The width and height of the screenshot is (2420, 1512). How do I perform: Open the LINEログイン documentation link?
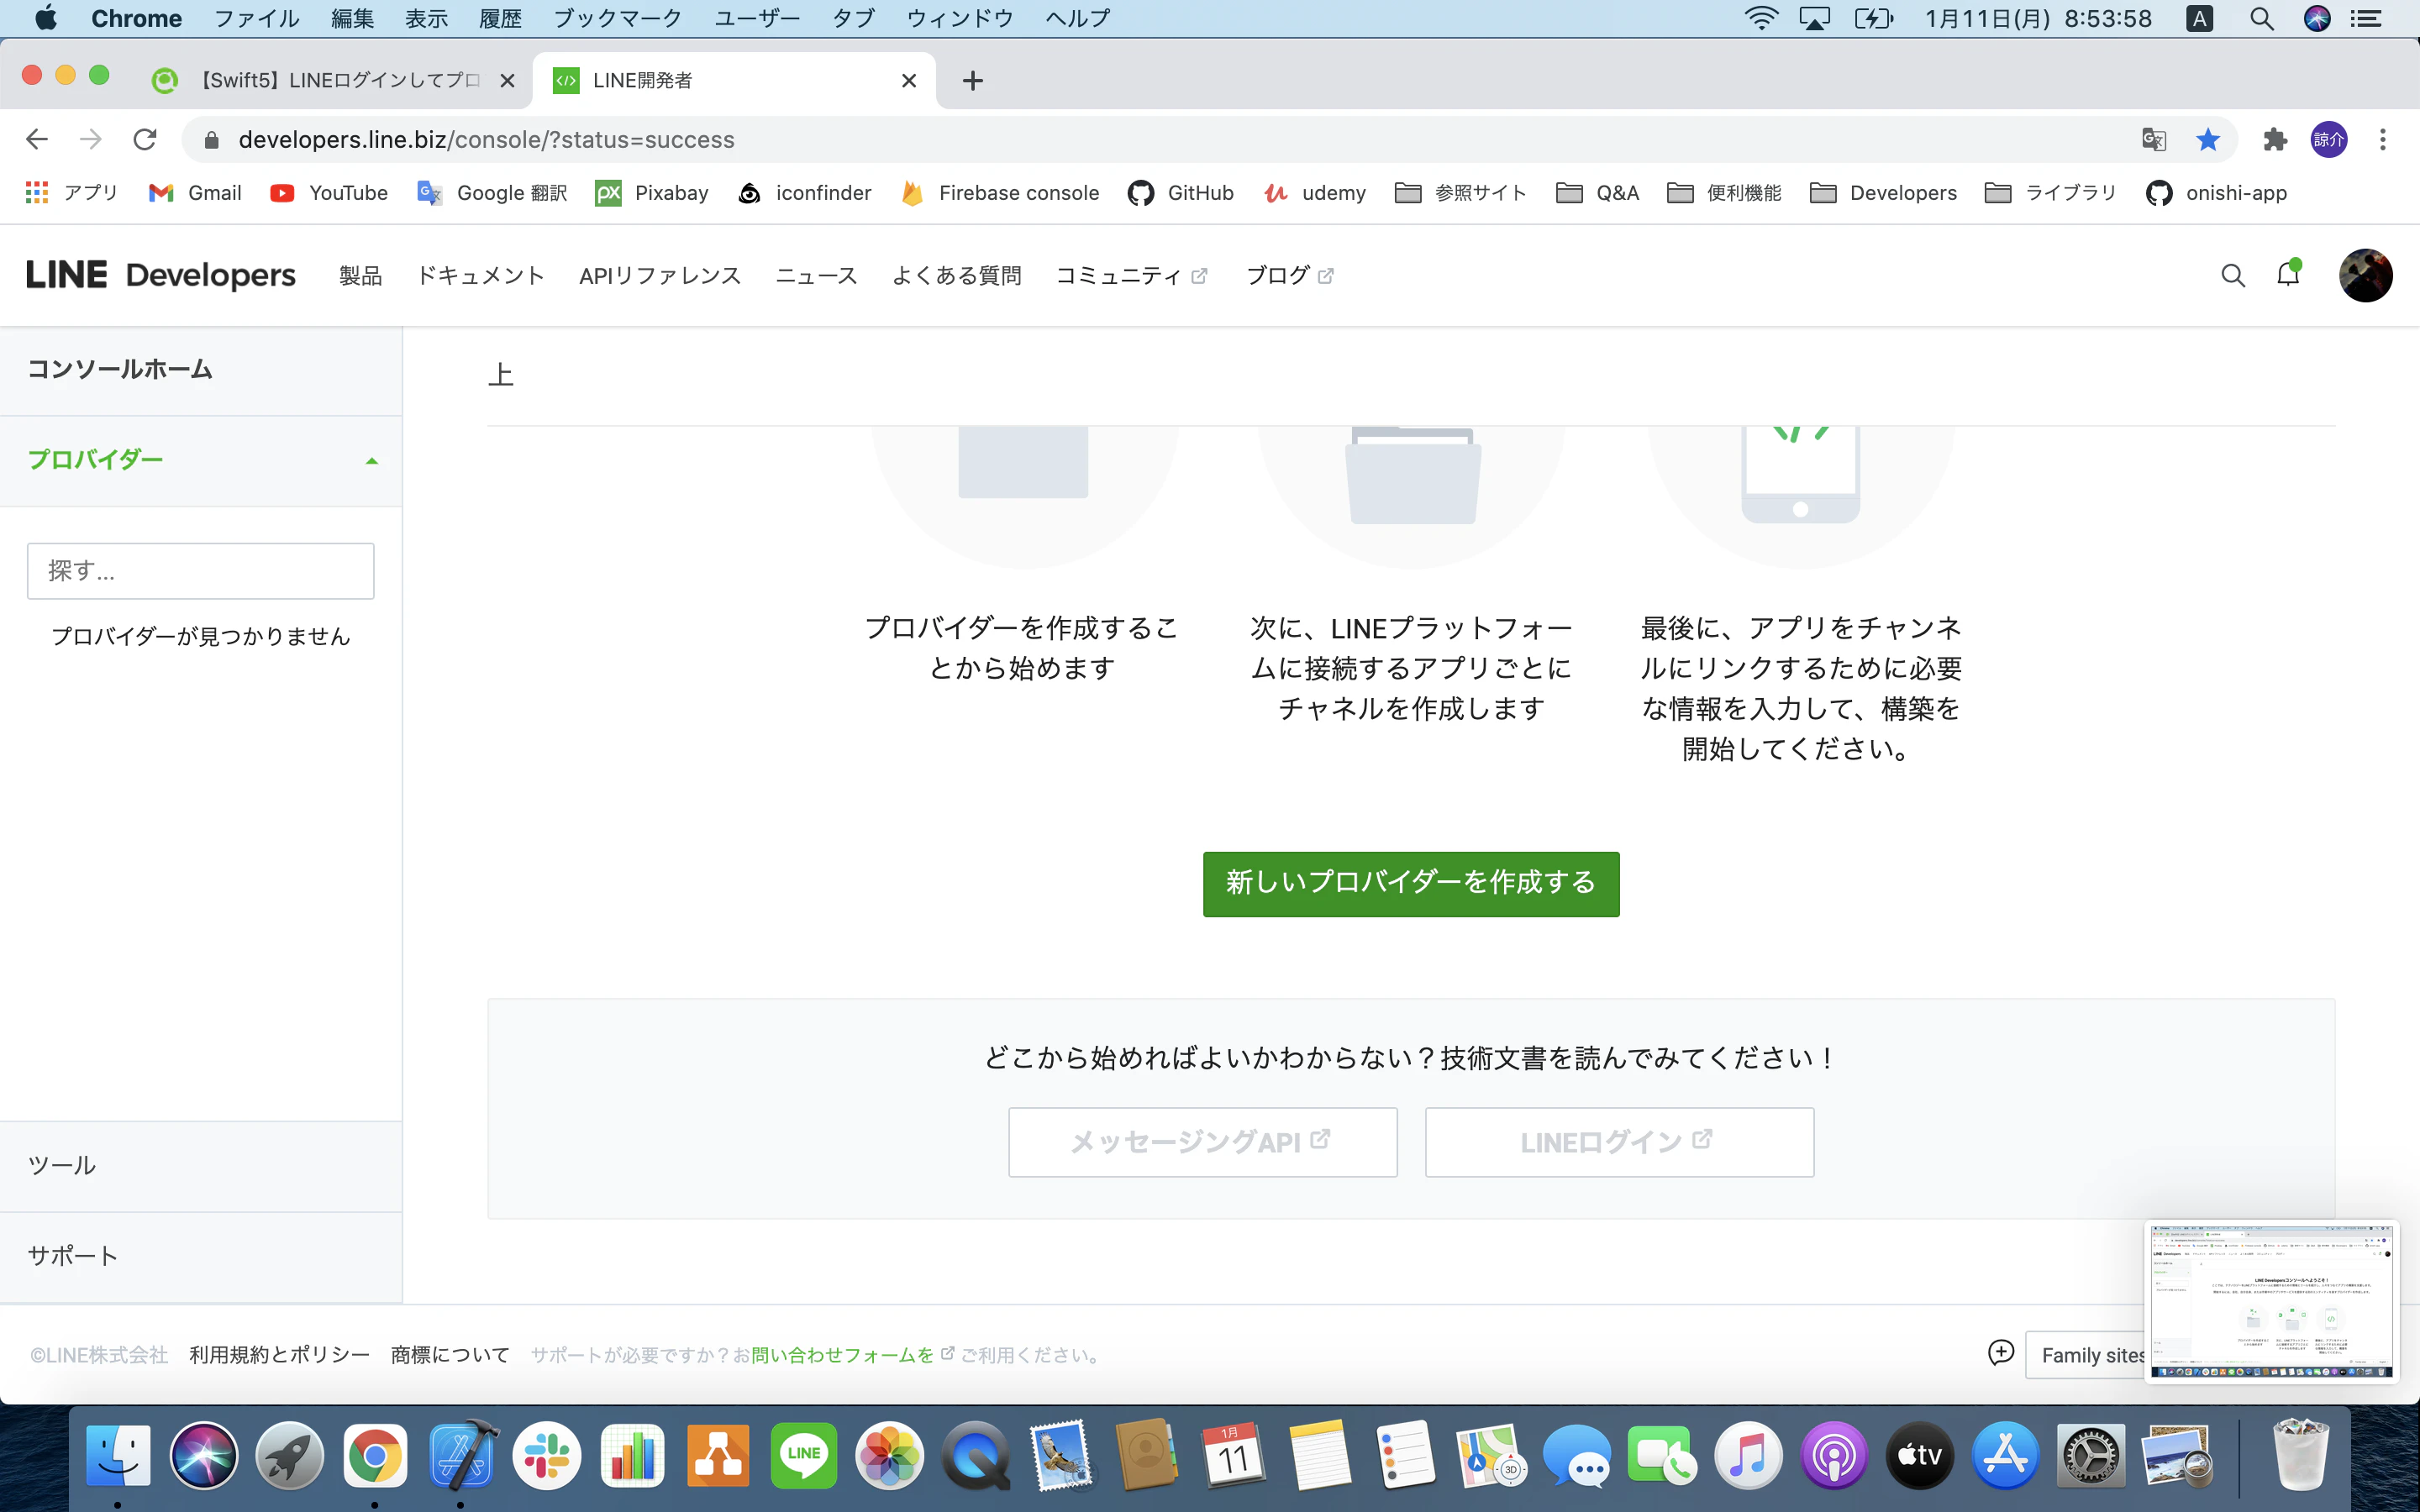(1619, 1141)
